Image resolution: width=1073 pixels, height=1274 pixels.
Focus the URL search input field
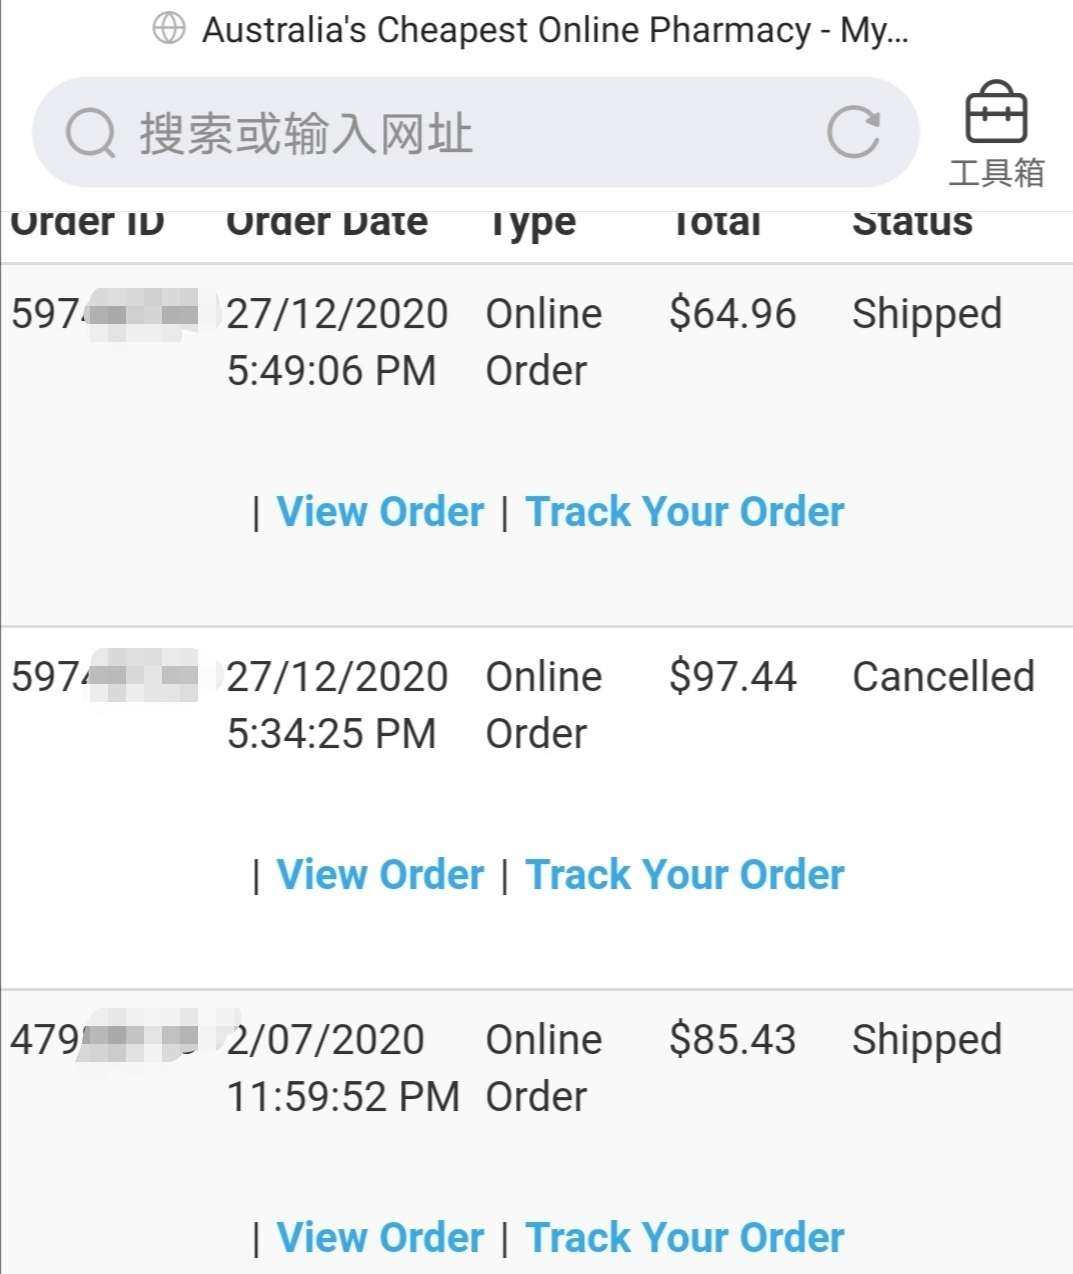pos(475,132)
